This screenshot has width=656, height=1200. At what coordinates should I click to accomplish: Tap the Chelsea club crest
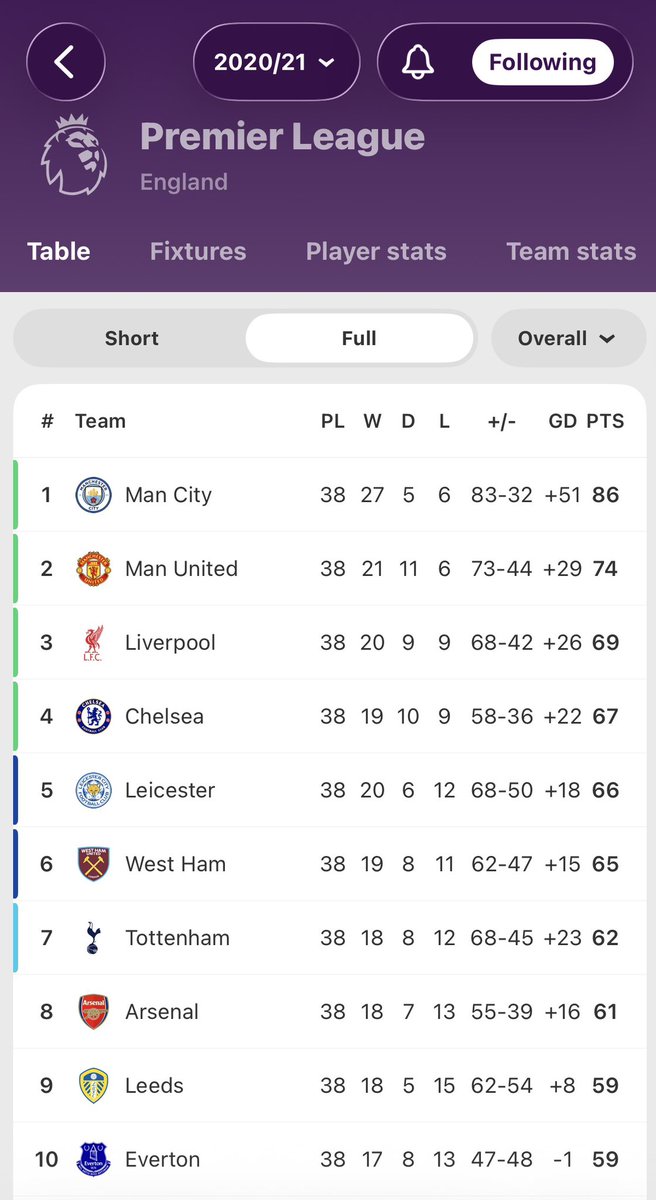click(94, 717)
